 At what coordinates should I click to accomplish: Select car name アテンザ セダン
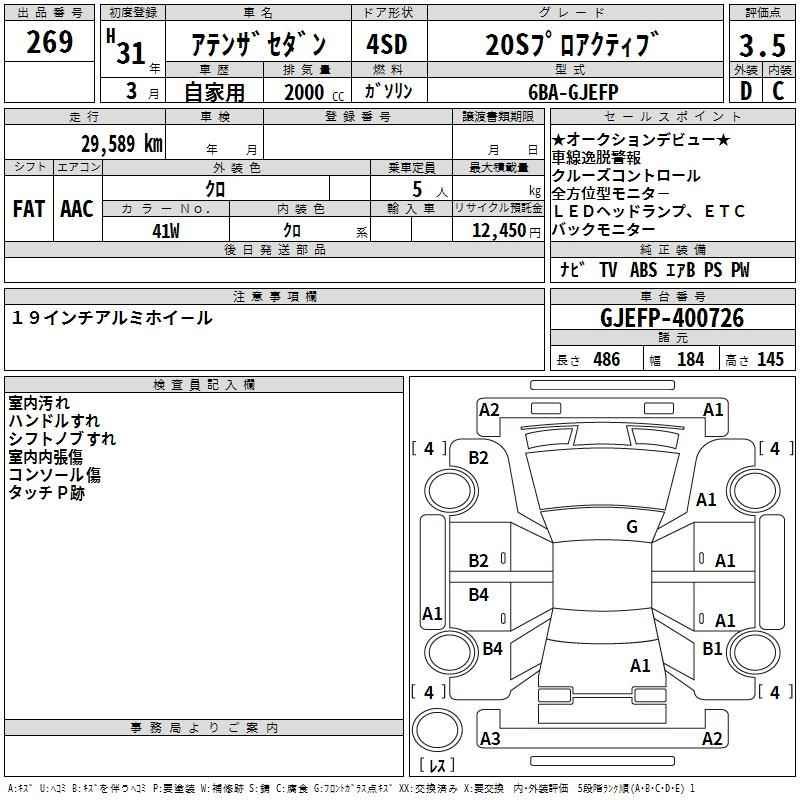[258, 44]
